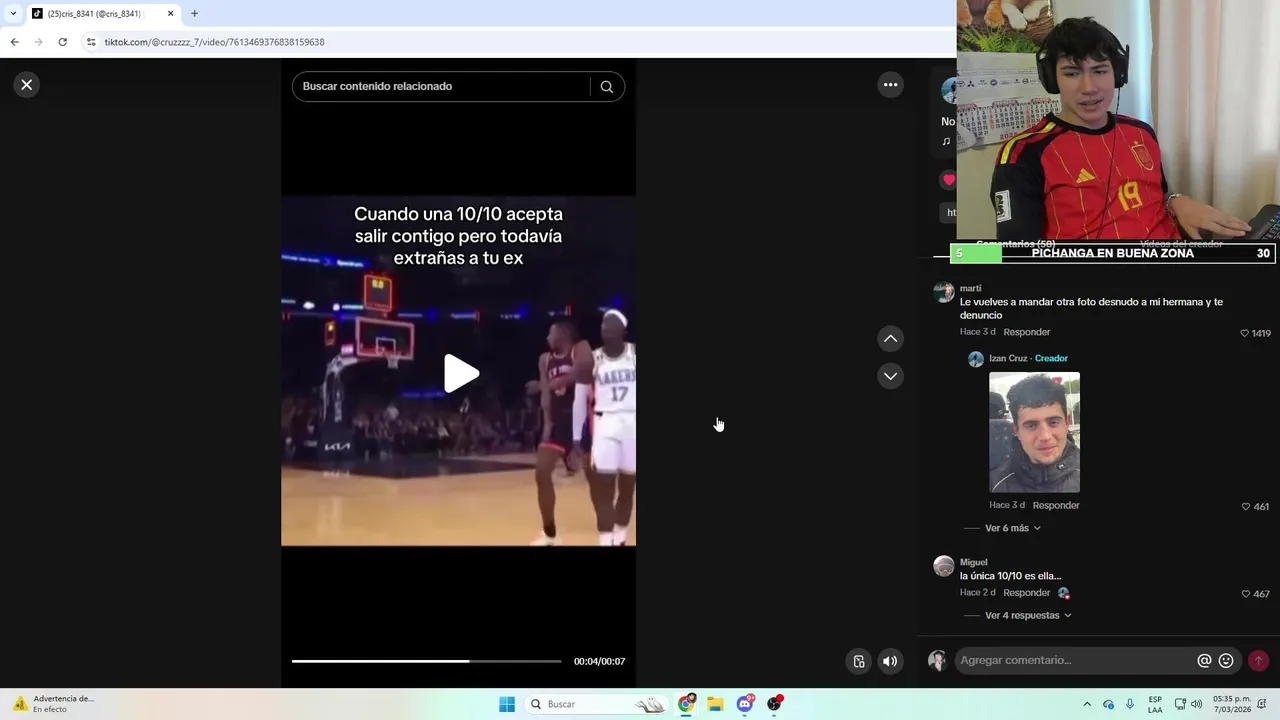Seek on the video progress bar
The image size is (1280, 720).
tap(426, 661)
